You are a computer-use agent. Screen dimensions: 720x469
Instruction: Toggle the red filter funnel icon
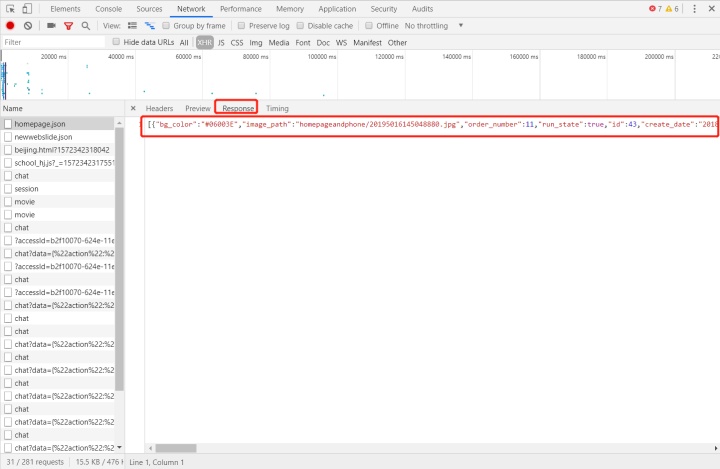click(x=69, y=25)
